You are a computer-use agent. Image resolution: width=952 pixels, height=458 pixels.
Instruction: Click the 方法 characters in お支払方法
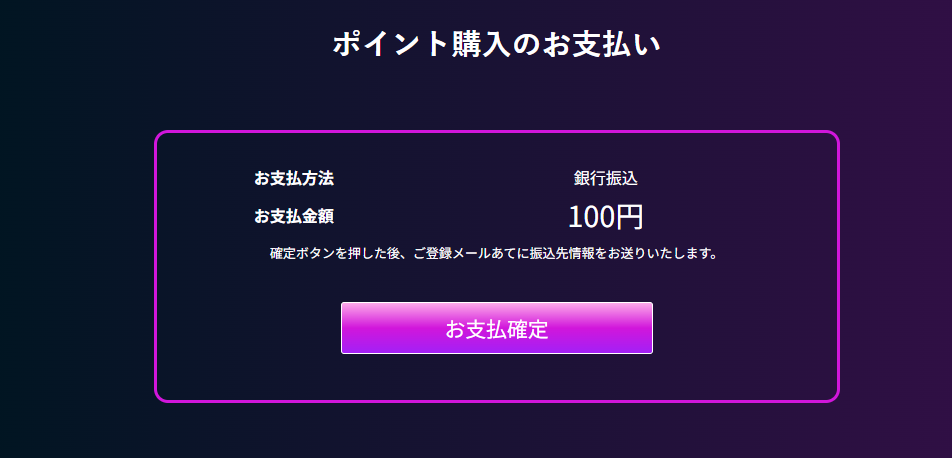pos(318,179)
